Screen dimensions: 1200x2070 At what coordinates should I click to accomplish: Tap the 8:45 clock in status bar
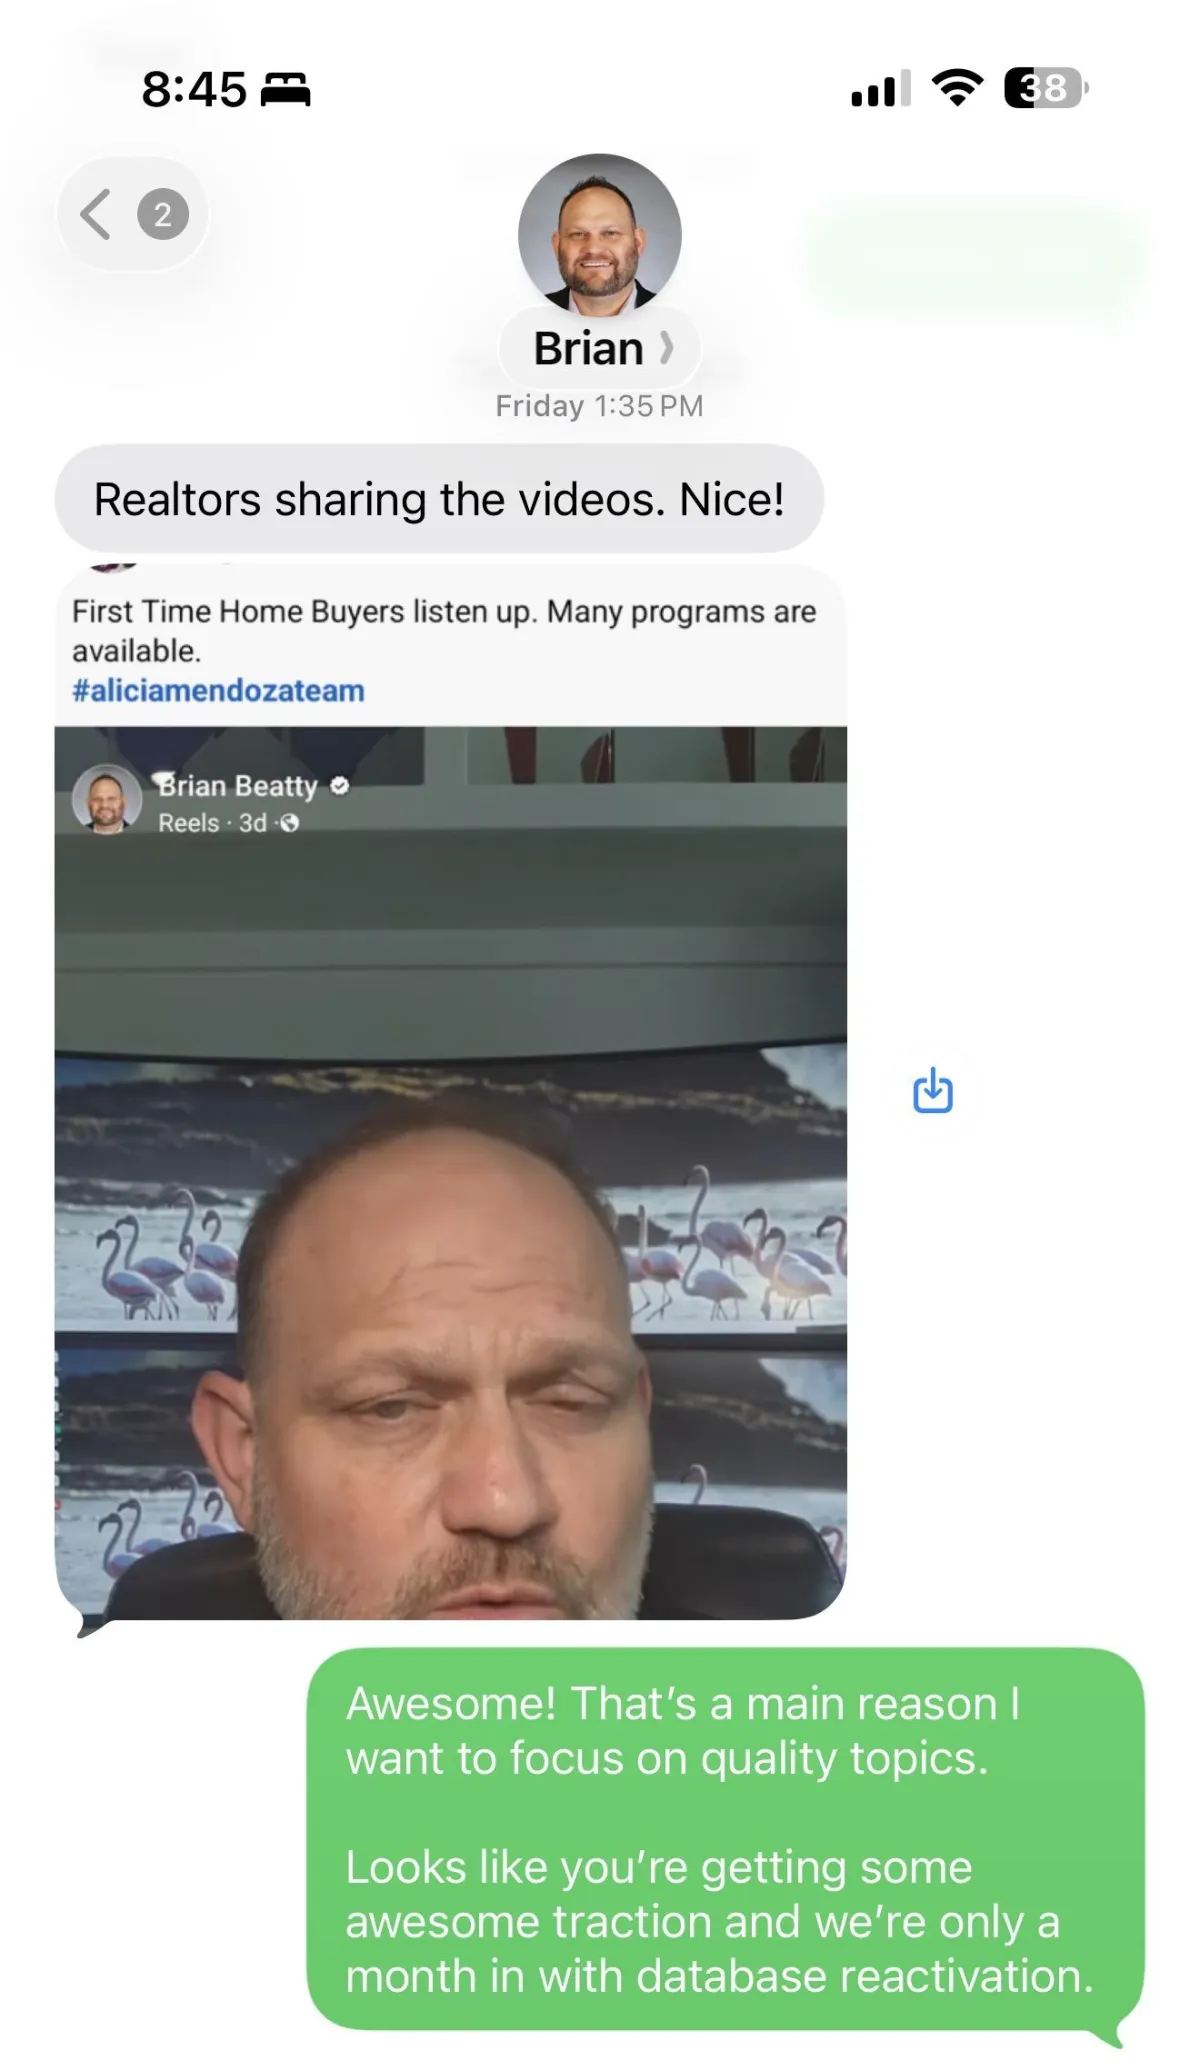point(194,89)
